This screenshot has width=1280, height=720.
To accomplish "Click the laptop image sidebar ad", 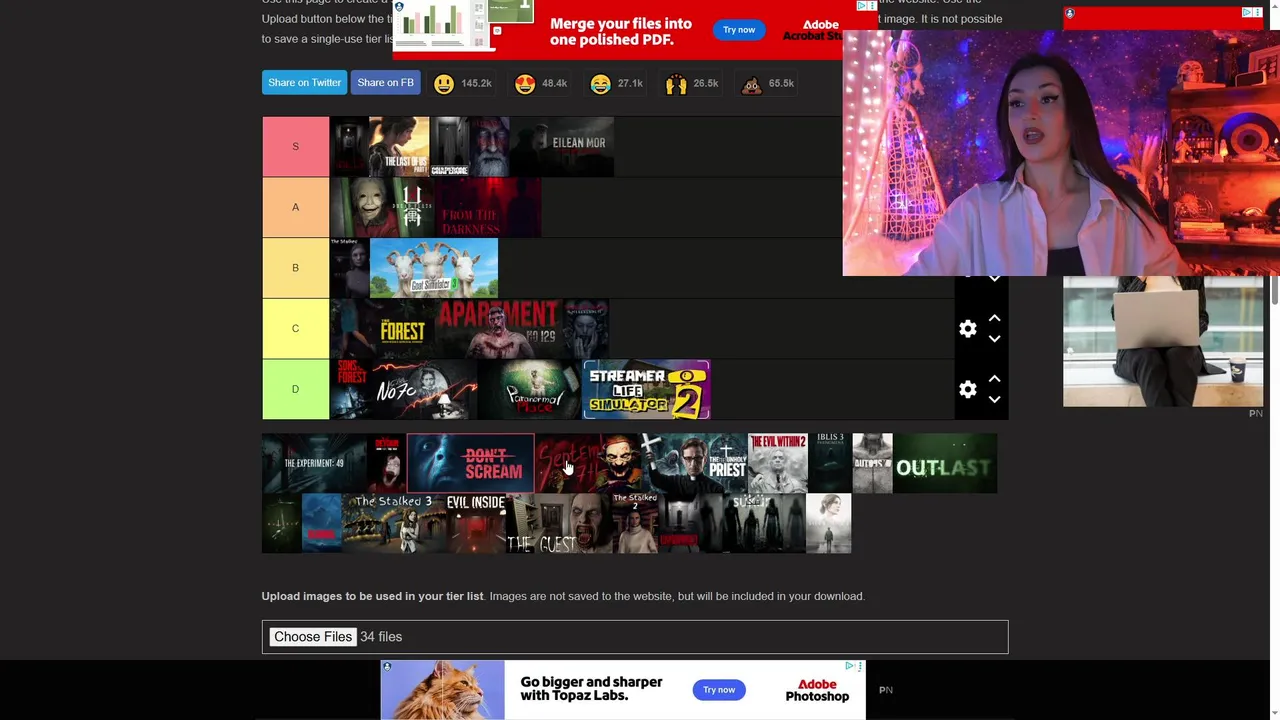I will (1163, 342).
